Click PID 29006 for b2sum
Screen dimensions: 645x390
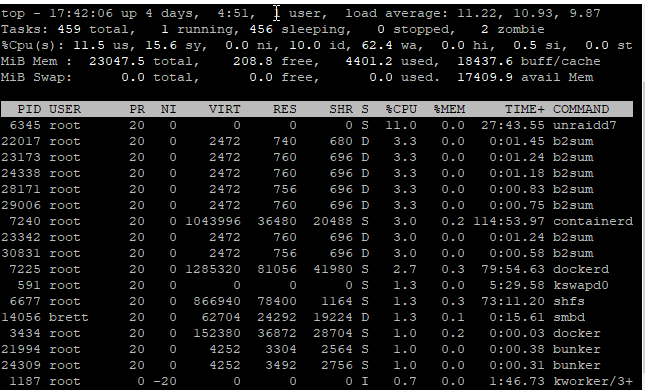tap(21, 205)
